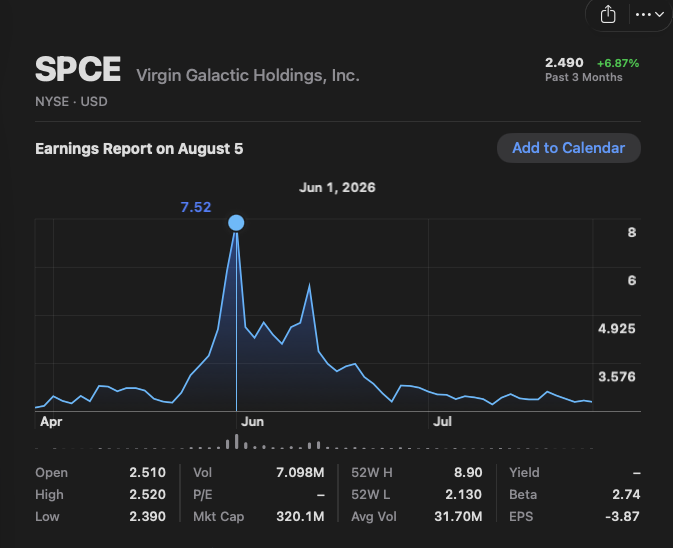
Task: Click the SPCE ticker symbol heading
Action: tap(78, 69)
